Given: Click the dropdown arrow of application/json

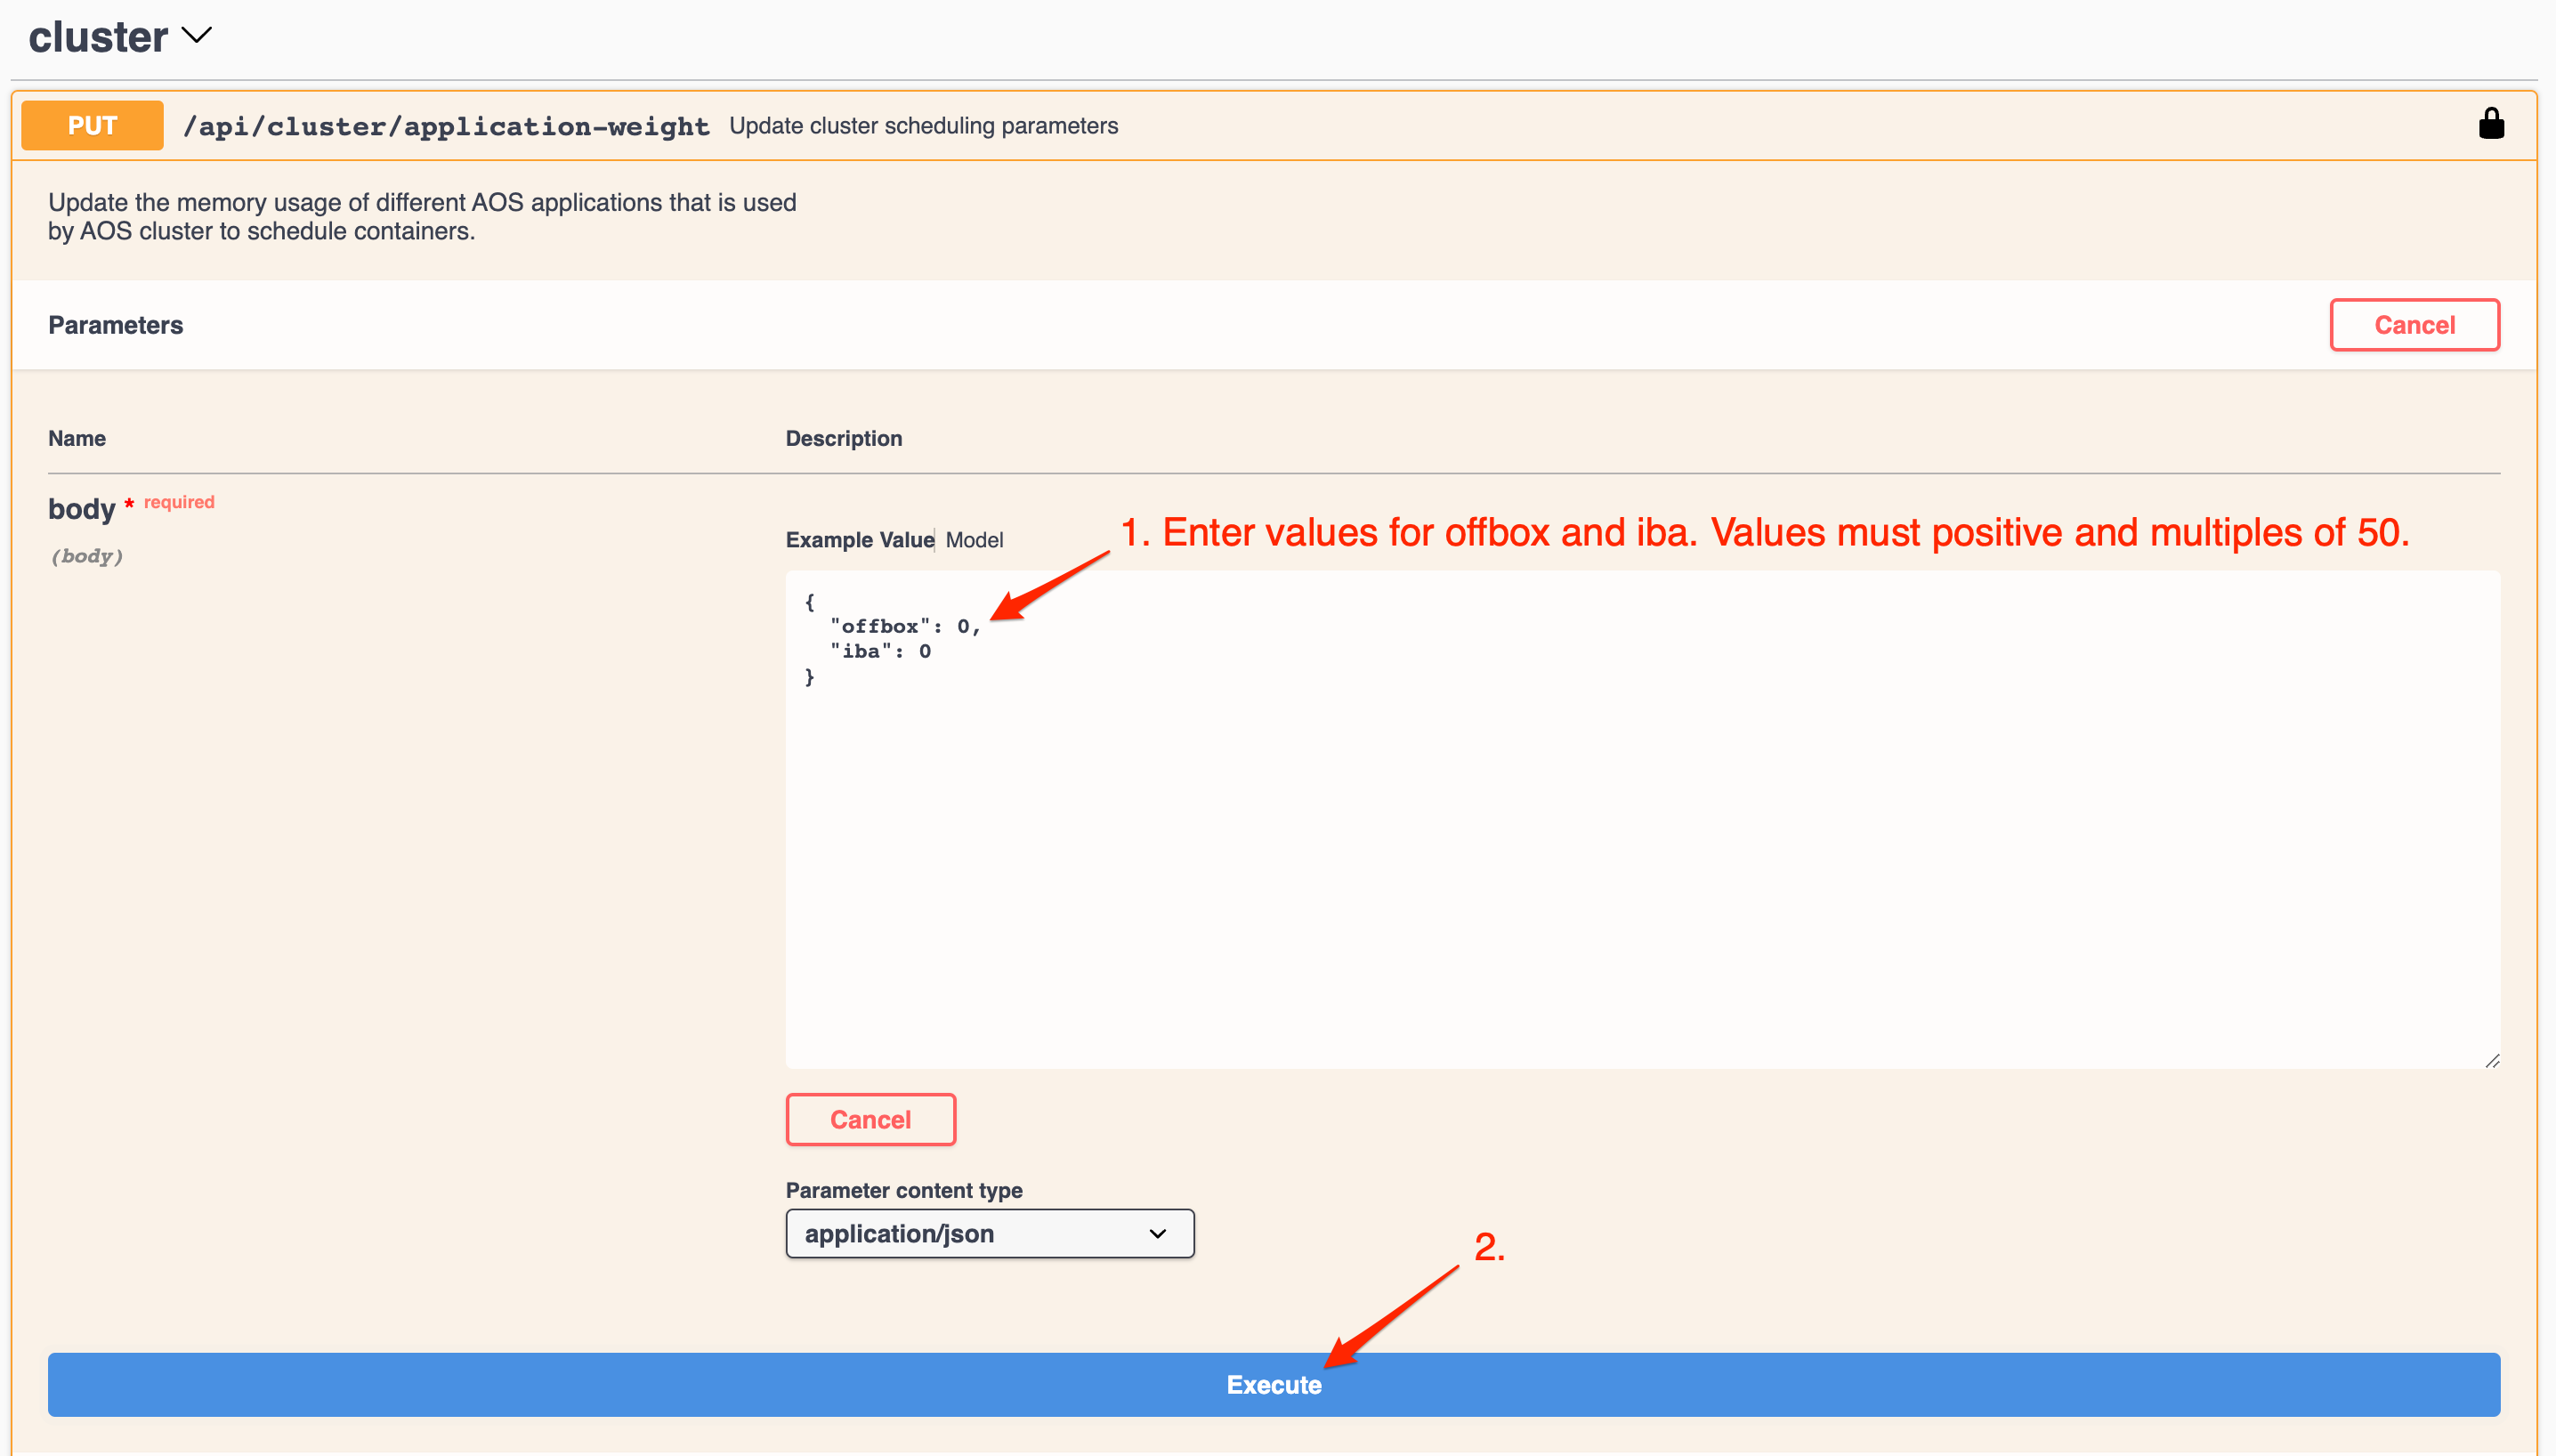Looking at the screenshot, I should coord(1157,1233).
